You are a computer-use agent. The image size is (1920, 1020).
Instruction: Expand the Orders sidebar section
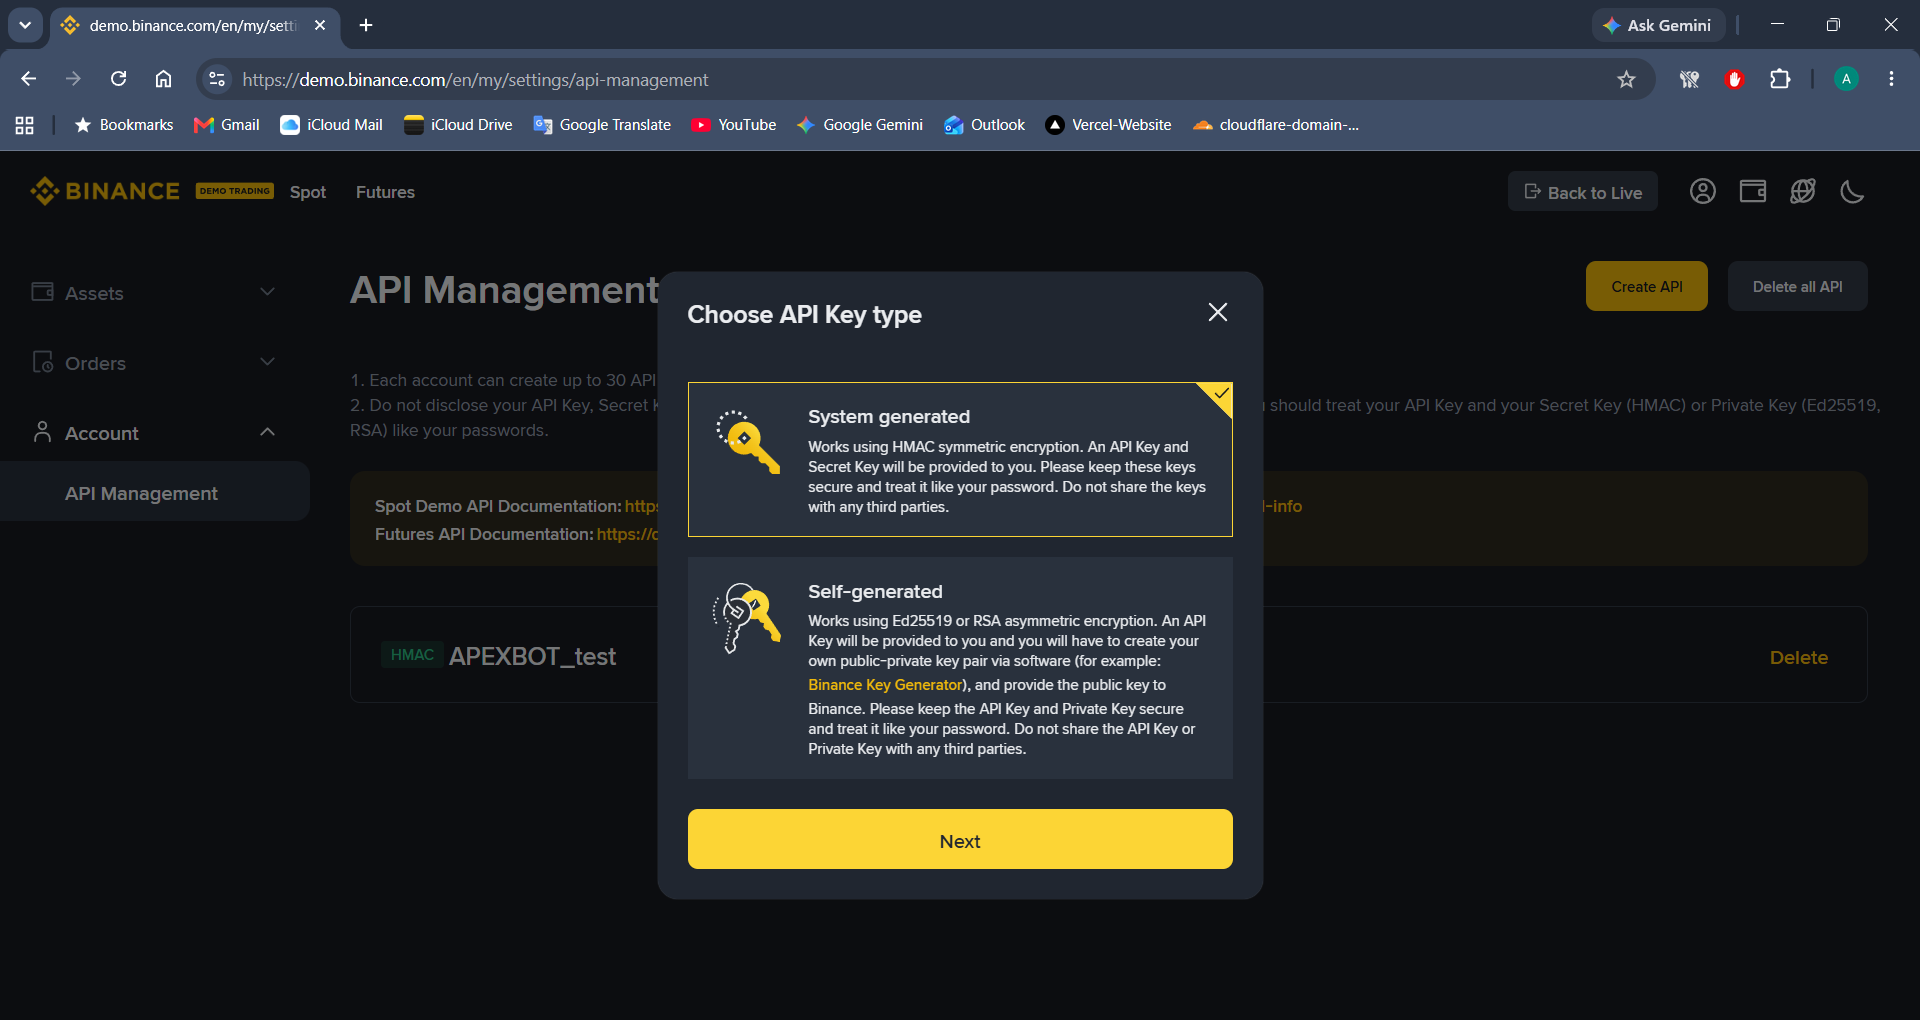pos(155,362)
